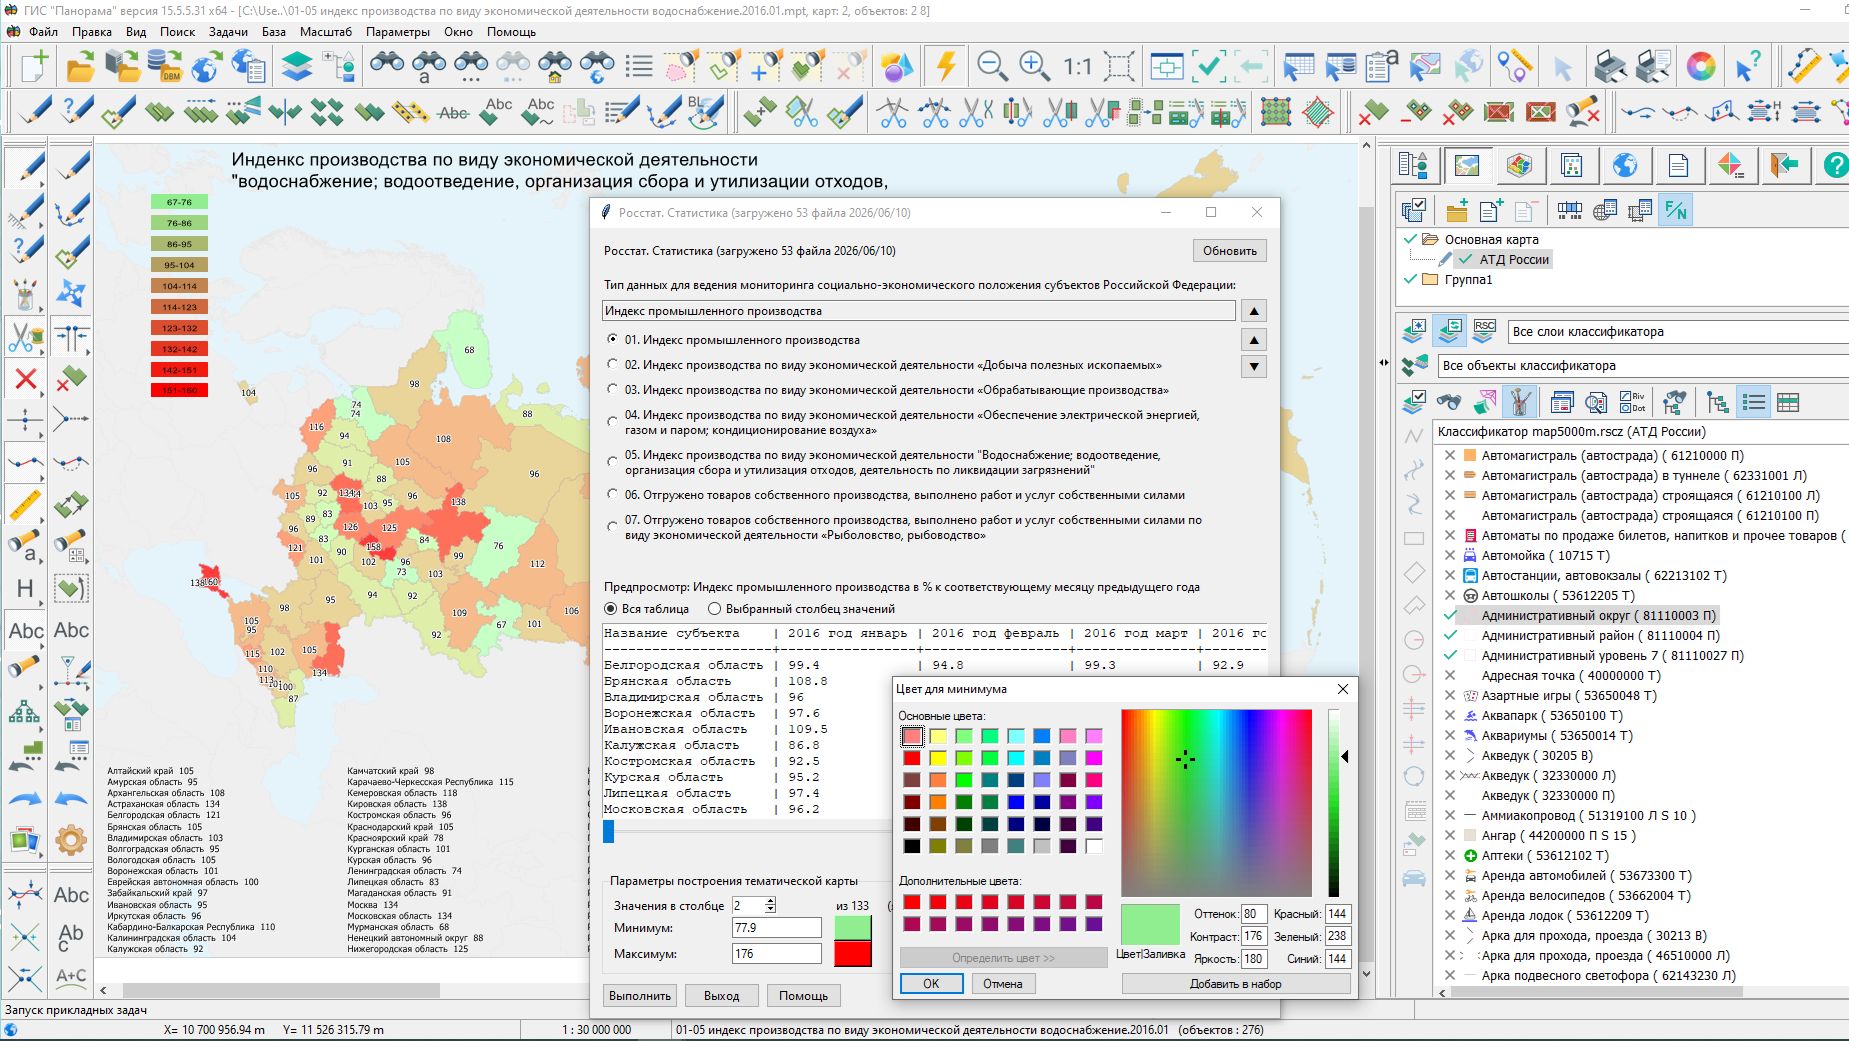Screen dimensions: 1849x1041
Task: Click the RSC classifier layers icon
Action: (x=1485, y=330)
